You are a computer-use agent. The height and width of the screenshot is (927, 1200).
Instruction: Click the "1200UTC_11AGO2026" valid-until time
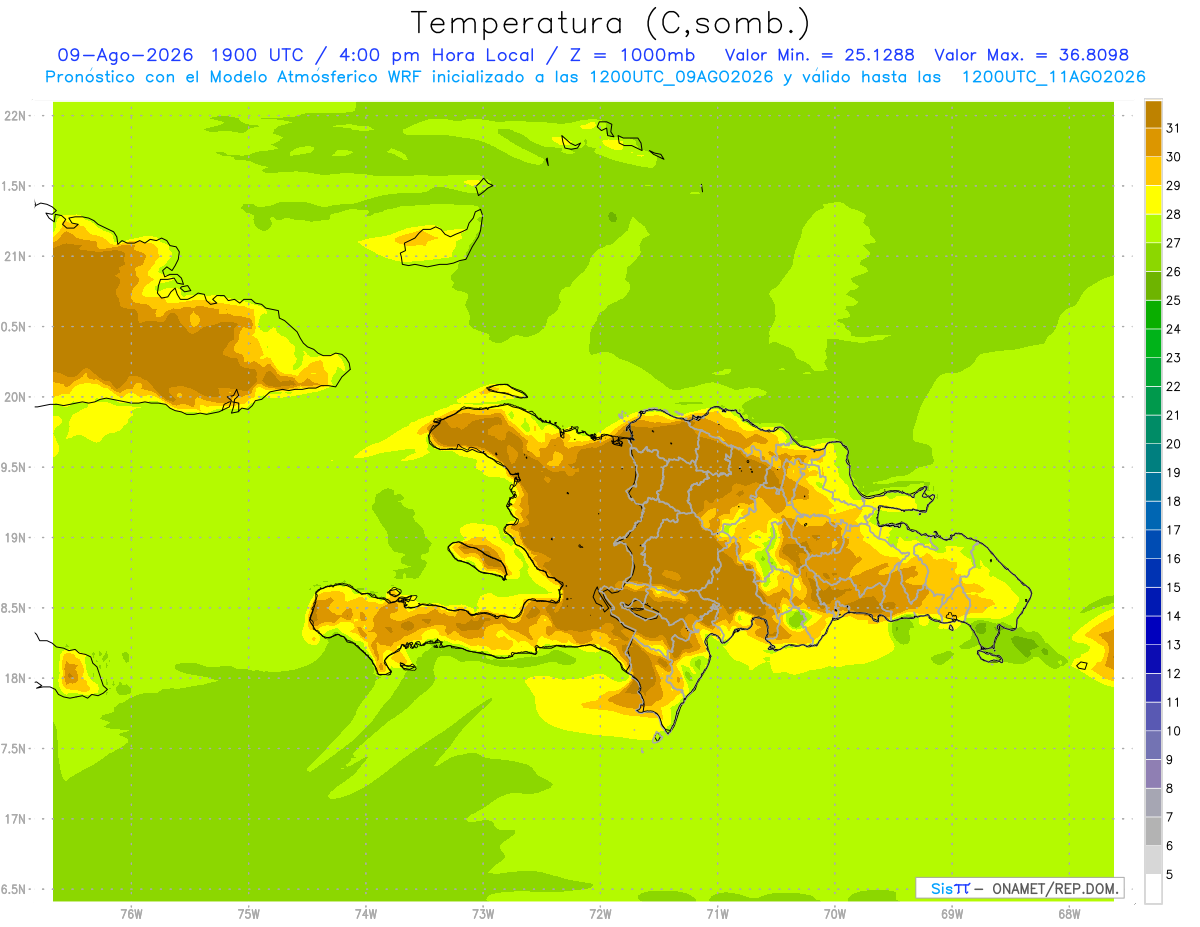click(1053, 77)
